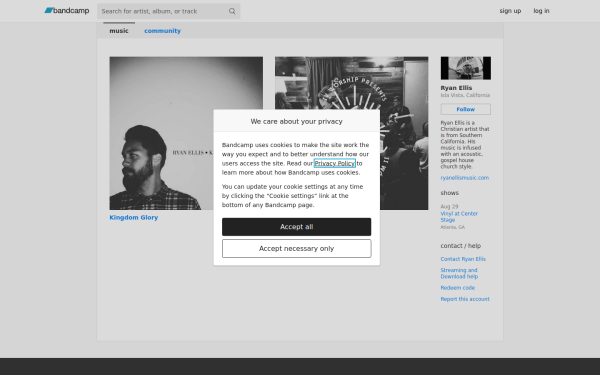Focus the artist, album, or track search field
600x375 pixels.
tap(168, 11)
